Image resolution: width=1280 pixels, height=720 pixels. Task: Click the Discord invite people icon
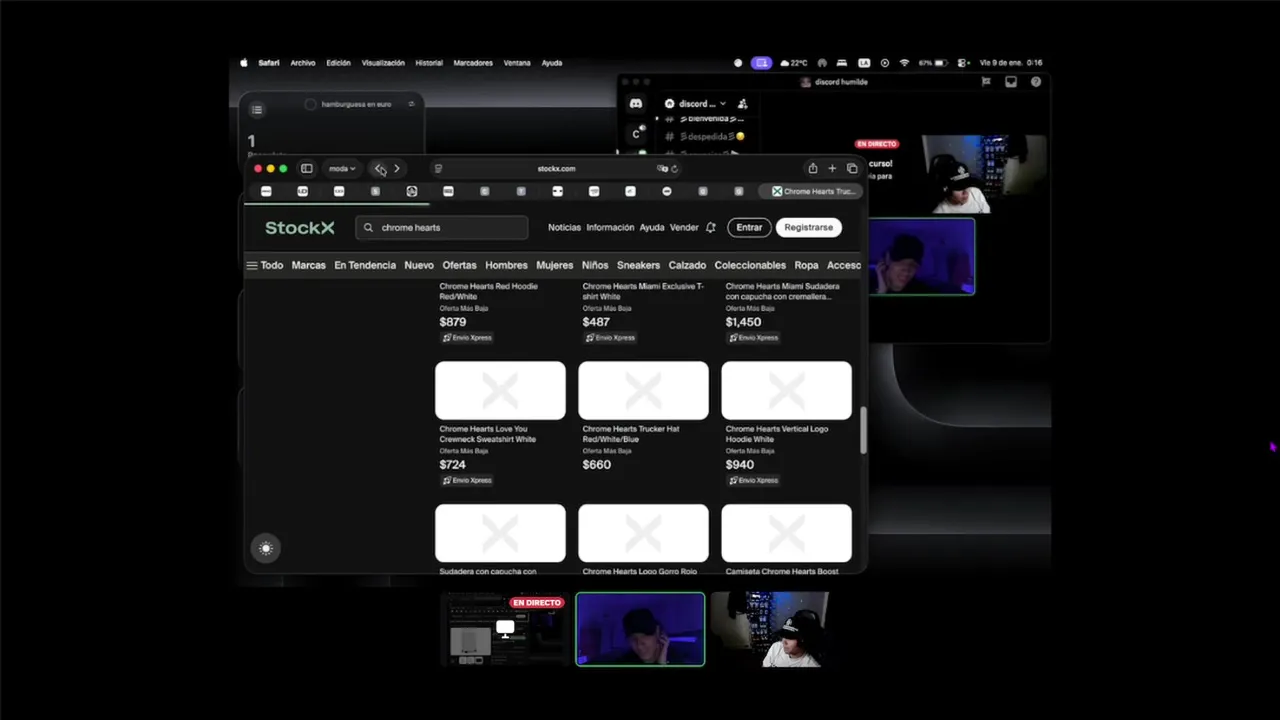[x=742, y=104]
